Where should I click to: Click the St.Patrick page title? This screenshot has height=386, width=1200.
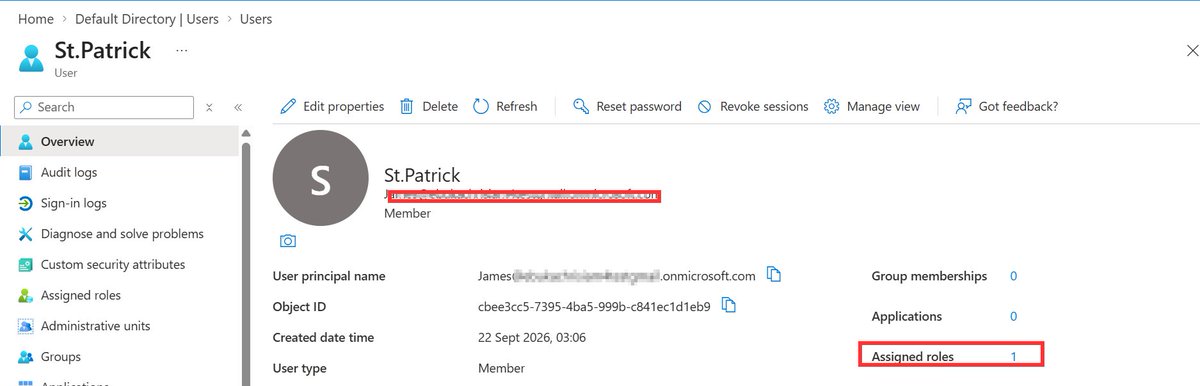click(x=104, y=50)
